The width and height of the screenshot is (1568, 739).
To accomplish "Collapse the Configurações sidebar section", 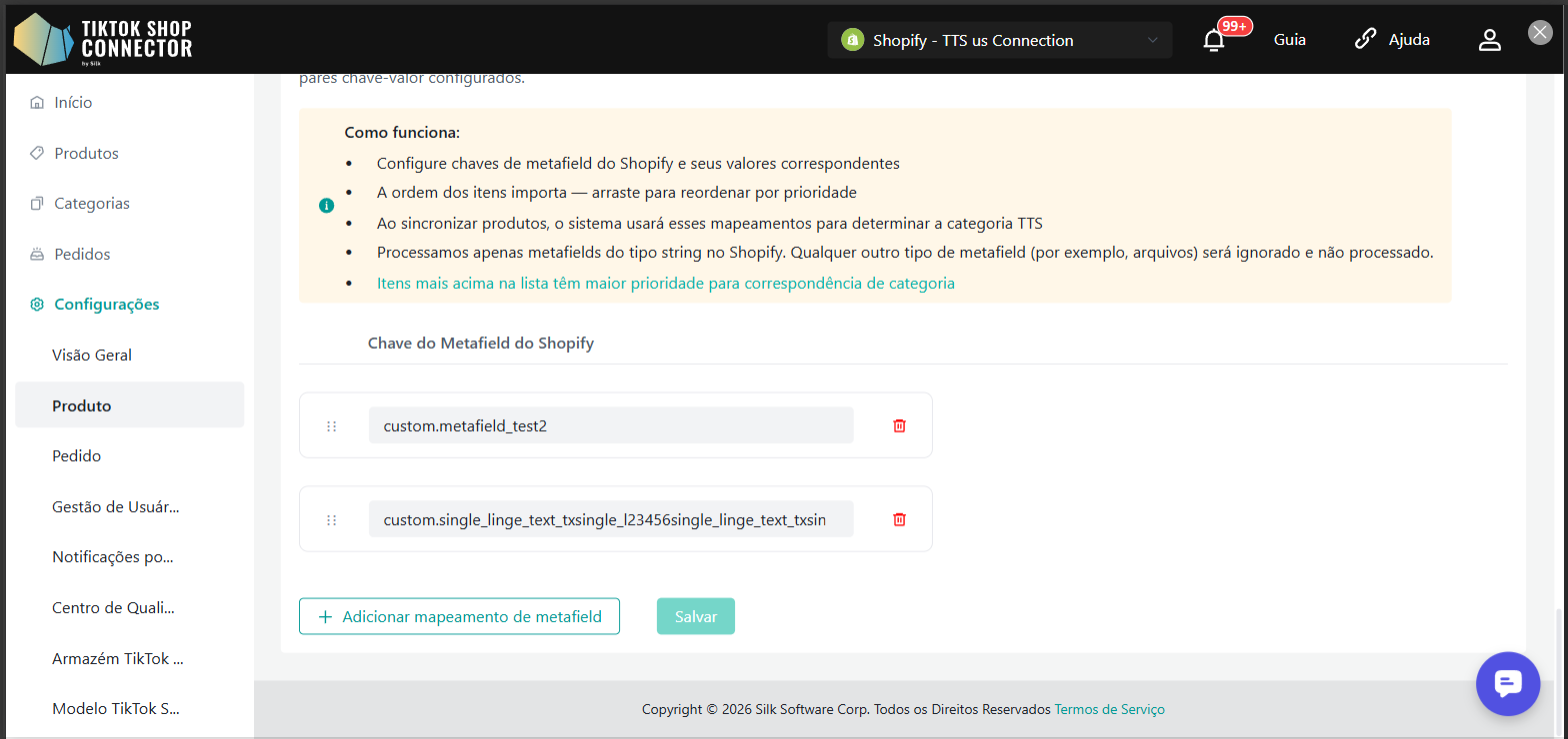I will (106, 304).
